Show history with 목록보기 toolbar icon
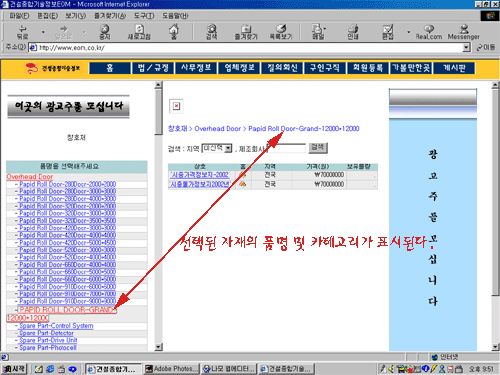 pyautogui.click(x=281, y=32)
